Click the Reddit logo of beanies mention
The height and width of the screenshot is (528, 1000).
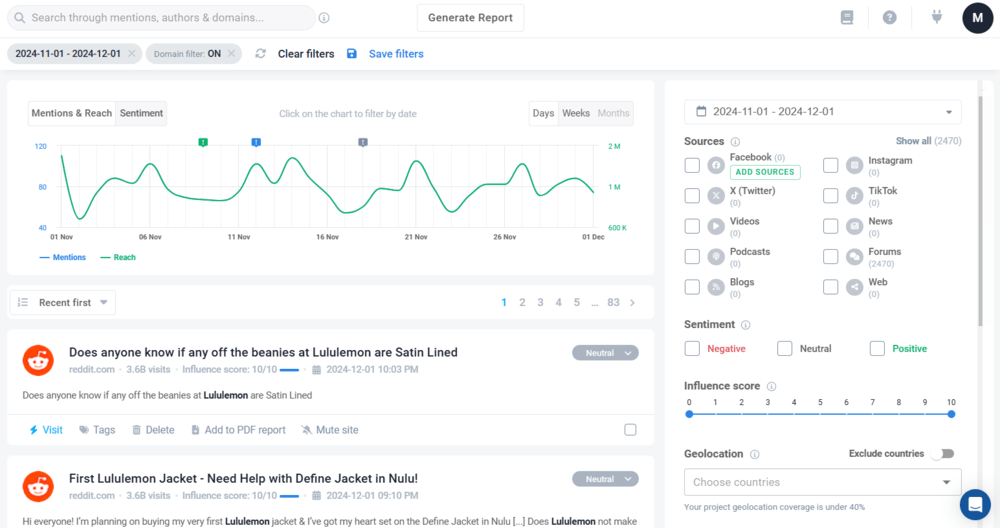[38, 360]
